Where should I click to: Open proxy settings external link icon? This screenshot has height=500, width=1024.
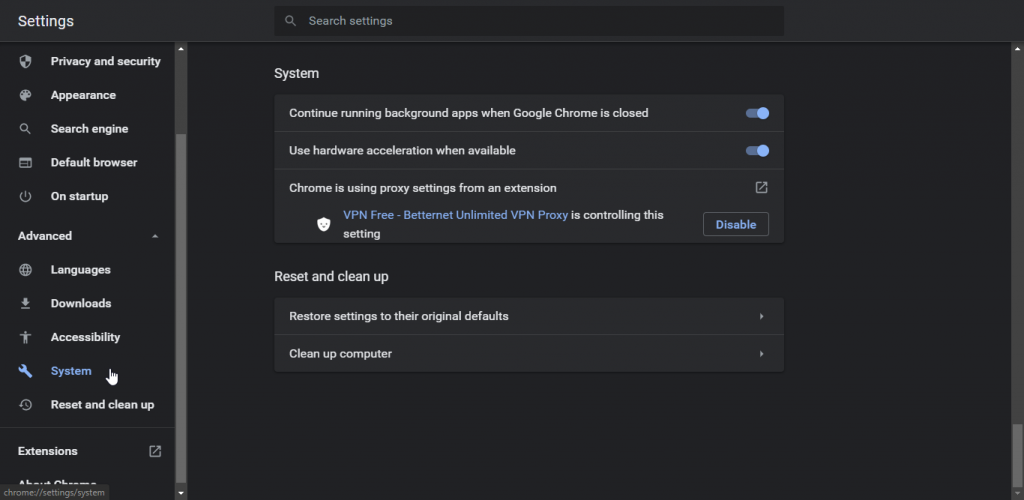[761, 188]
